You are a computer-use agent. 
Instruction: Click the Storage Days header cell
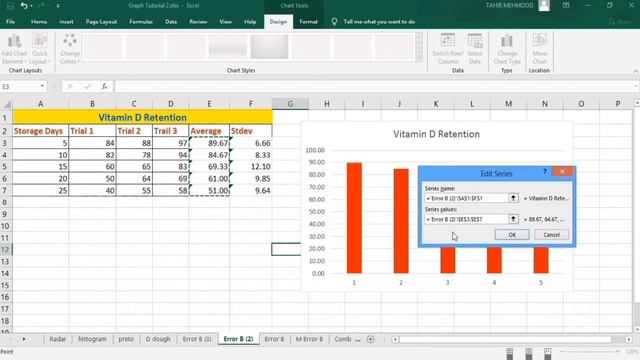[x=40, y=131]
